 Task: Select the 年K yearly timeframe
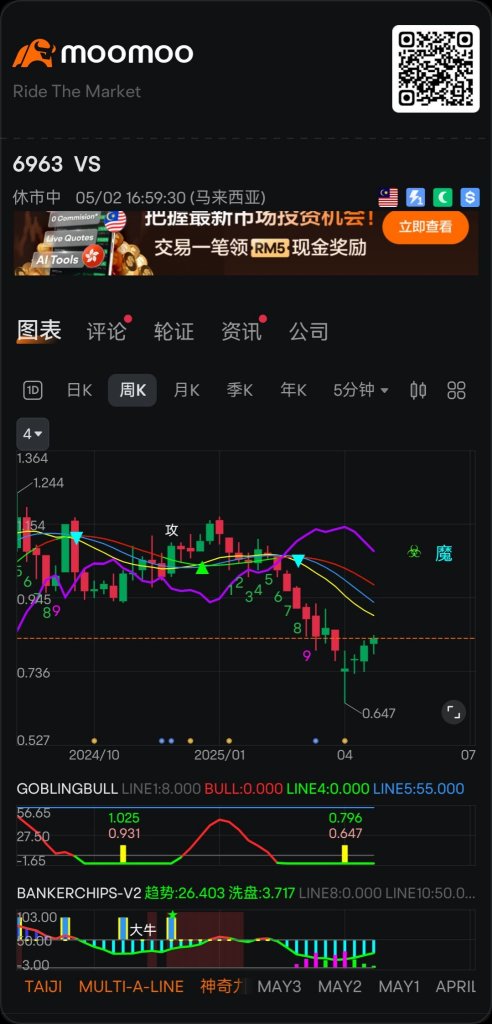[x=293, y=391]
